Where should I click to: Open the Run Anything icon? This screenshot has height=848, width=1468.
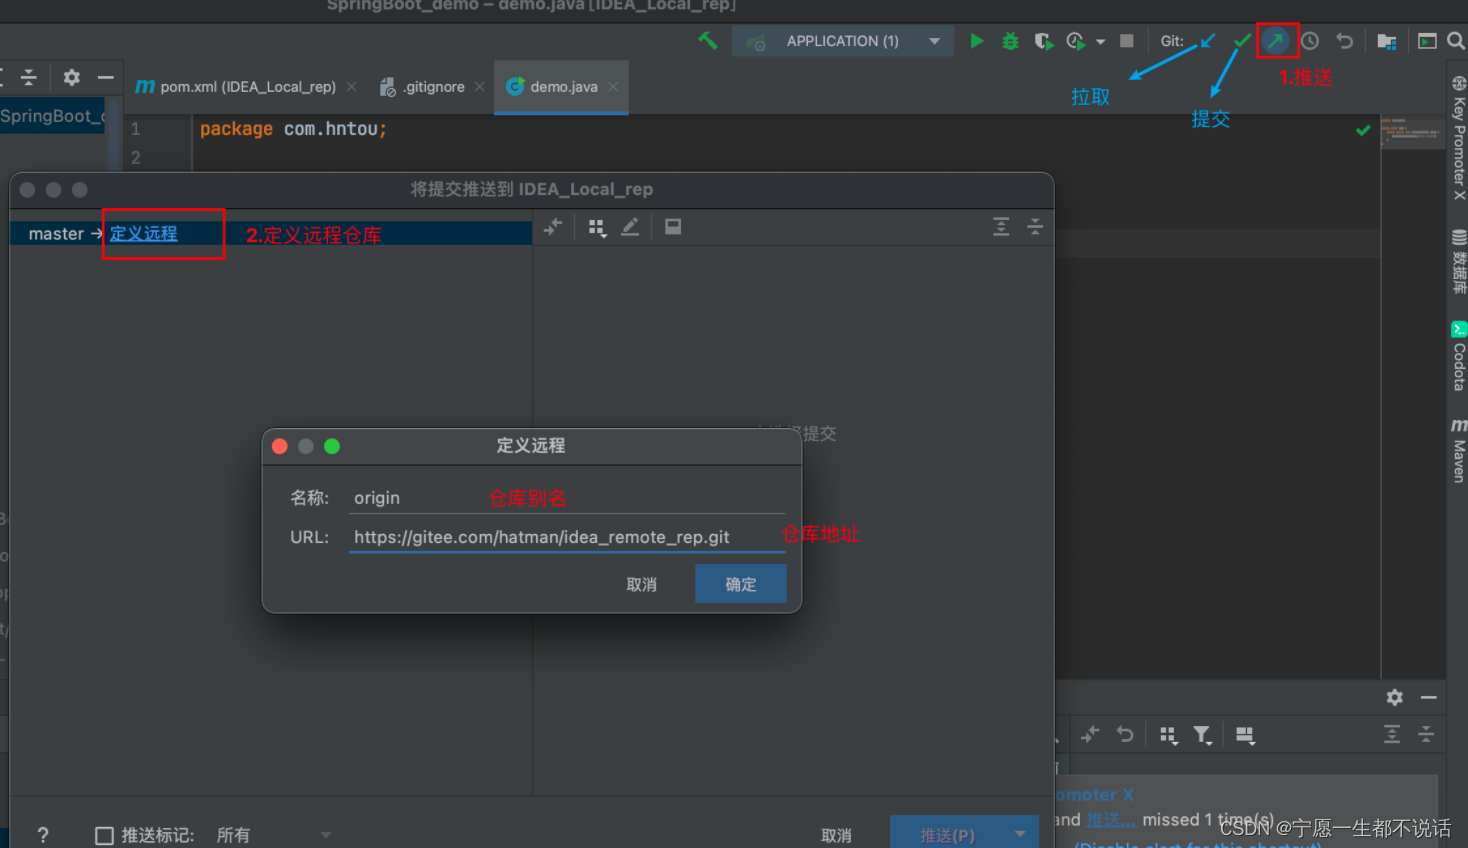point(1427,41)
